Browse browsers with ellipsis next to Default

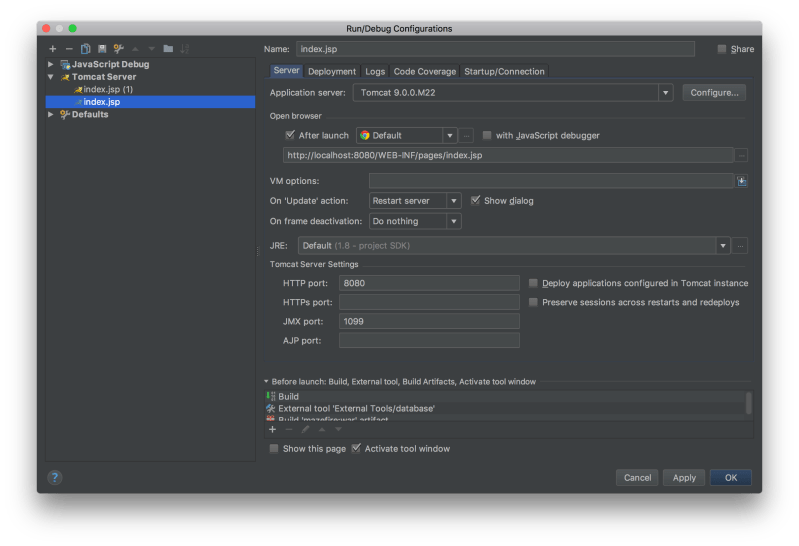(466, 136)
